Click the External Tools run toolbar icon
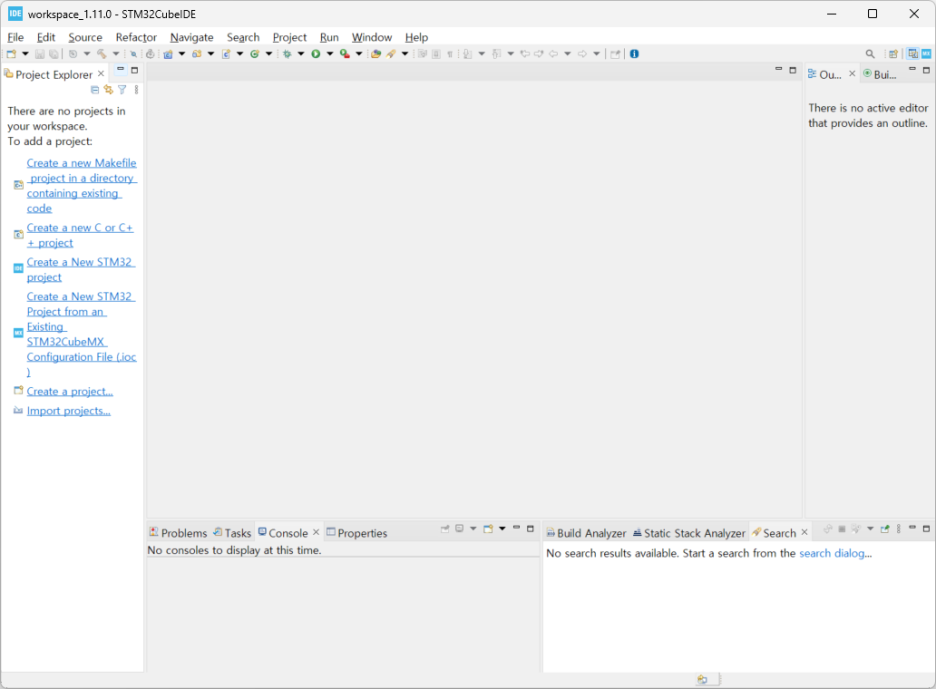The width and height of the screenshot is (936, 689). (344, 54)
